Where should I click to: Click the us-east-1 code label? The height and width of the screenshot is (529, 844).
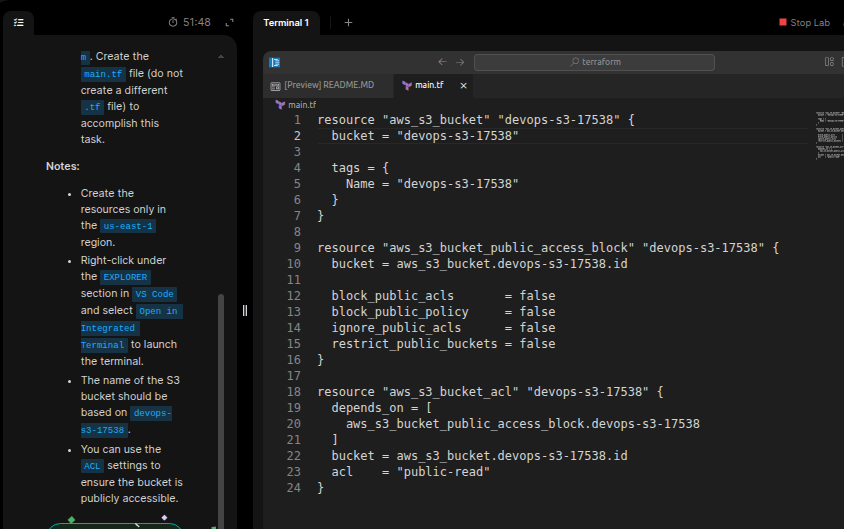128,226
